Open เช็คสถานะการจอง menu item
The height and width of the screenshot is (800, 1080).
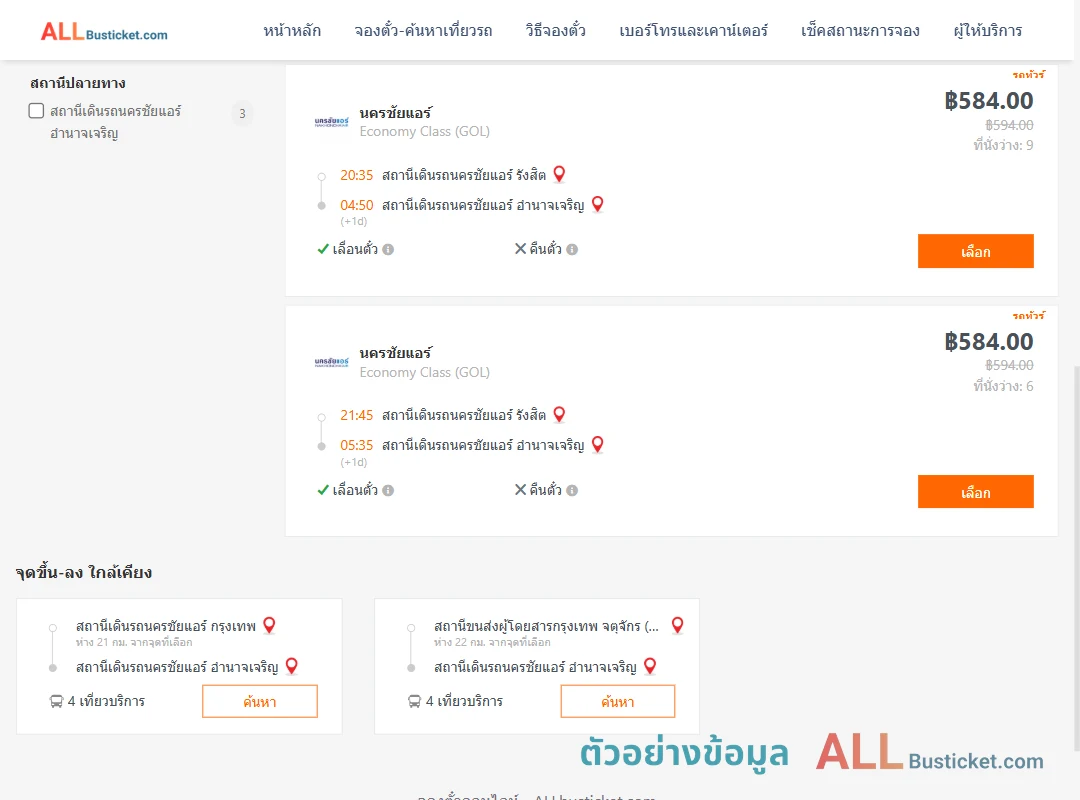(x=860, y=31)
